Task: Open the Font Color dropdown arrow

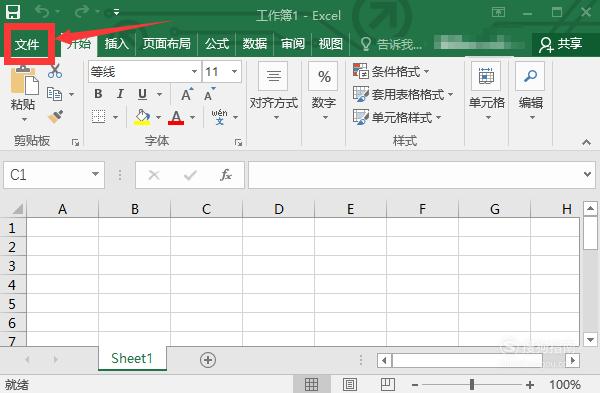Action: 192,117
